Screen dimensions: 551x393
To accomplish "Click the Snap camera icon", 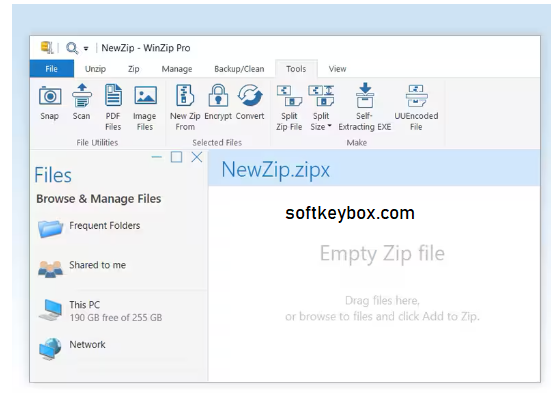I will (x=50, y=96).
